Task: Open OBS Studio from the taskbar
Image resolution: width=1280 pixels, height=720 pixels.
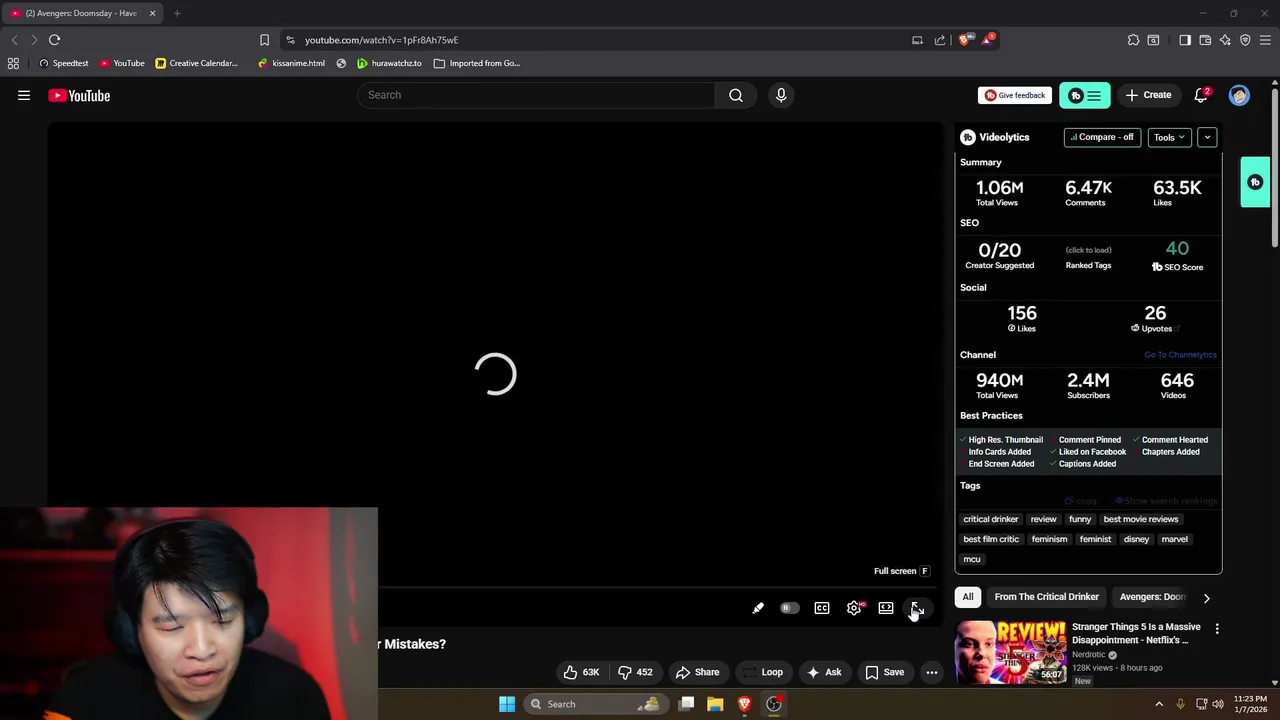Action: pos(774,704)
